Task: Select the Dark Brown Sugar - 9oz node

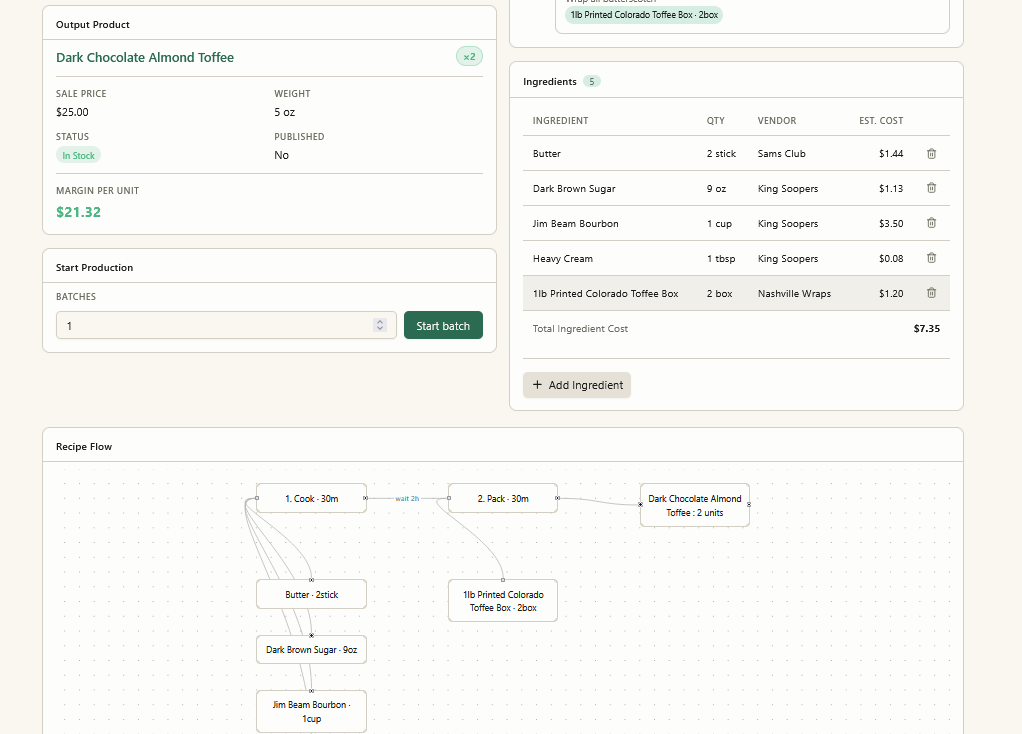Action: (x=312, y=649)
